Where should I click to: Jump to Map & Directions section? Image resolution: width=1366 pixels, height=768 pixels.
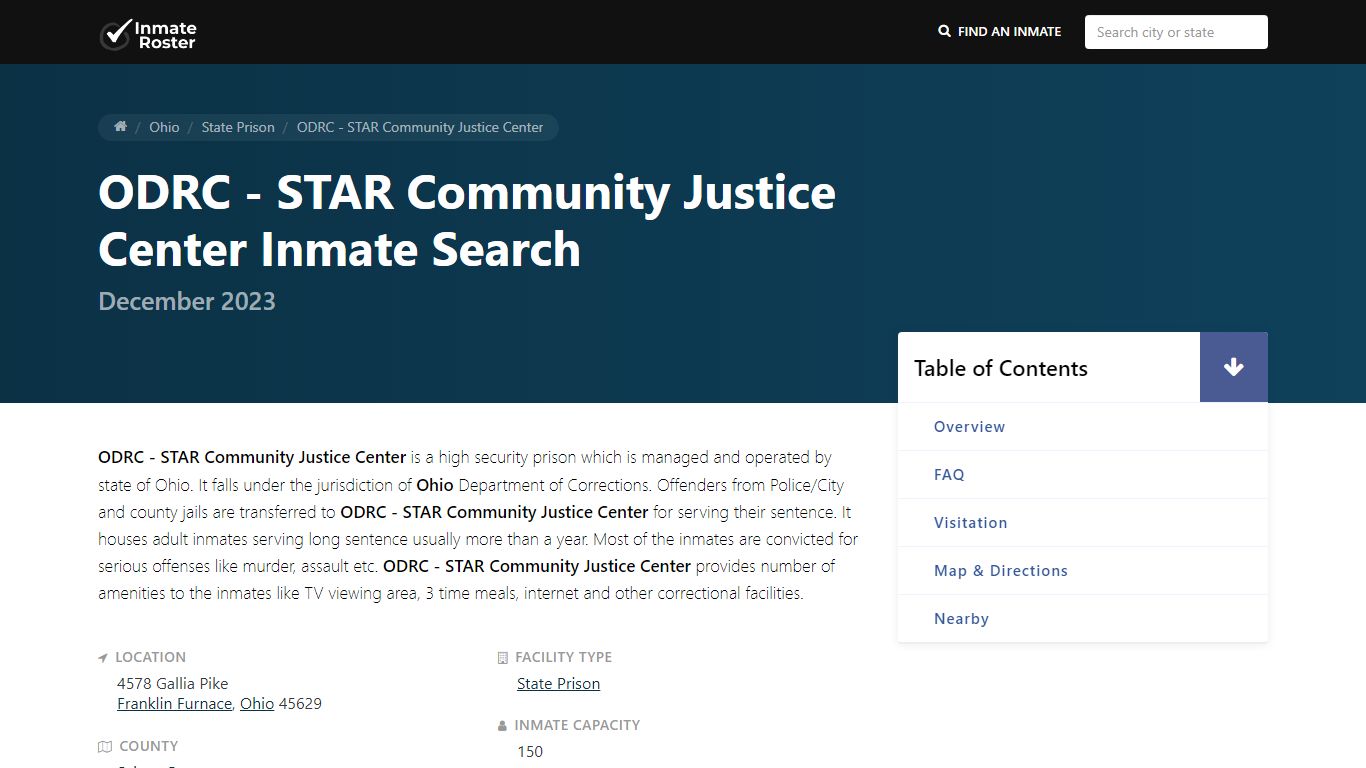point(1001,571)
